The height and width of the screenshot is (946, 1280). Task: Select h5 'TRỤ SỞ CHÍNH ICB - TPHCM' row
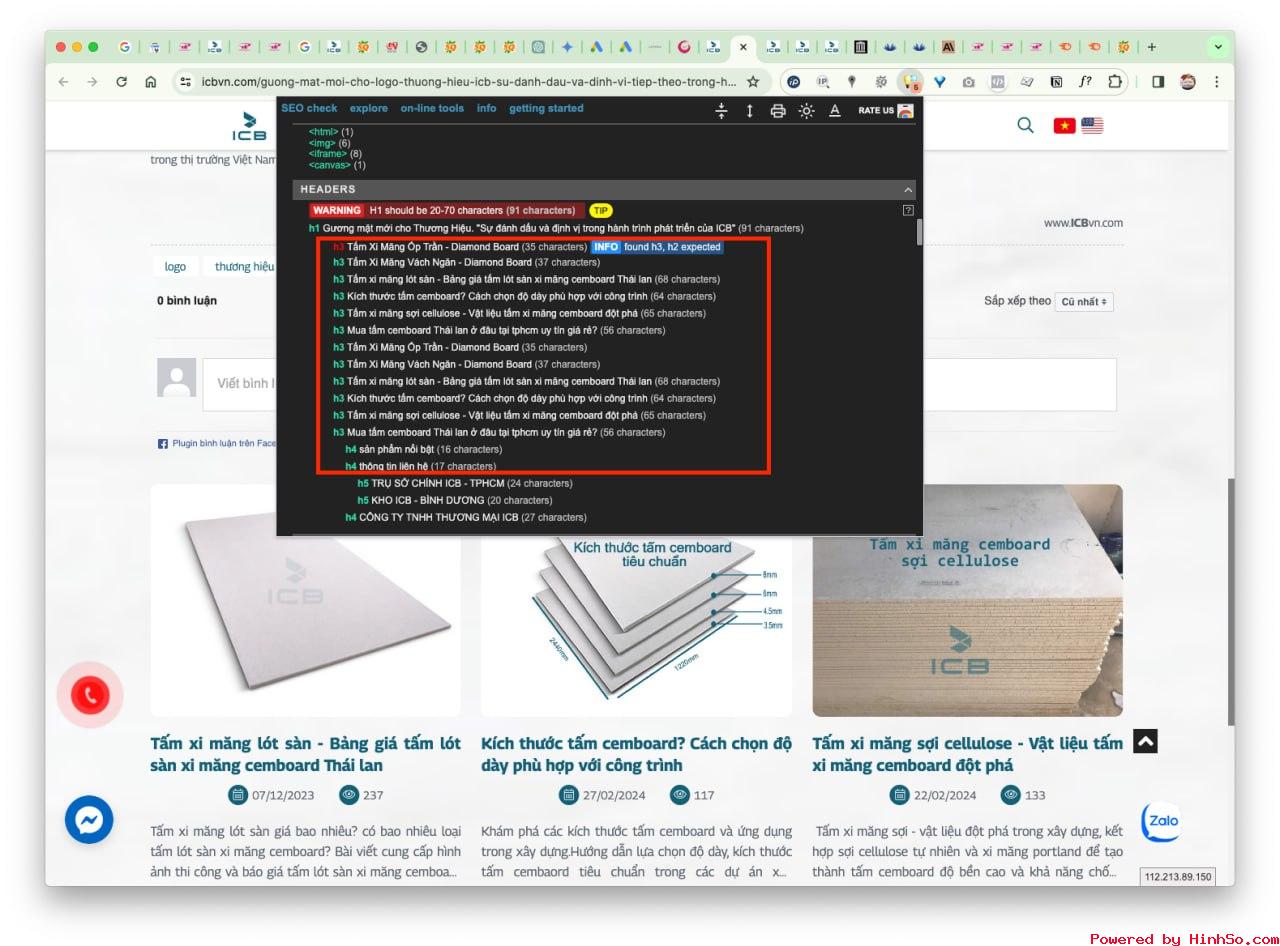click(465, 483)
